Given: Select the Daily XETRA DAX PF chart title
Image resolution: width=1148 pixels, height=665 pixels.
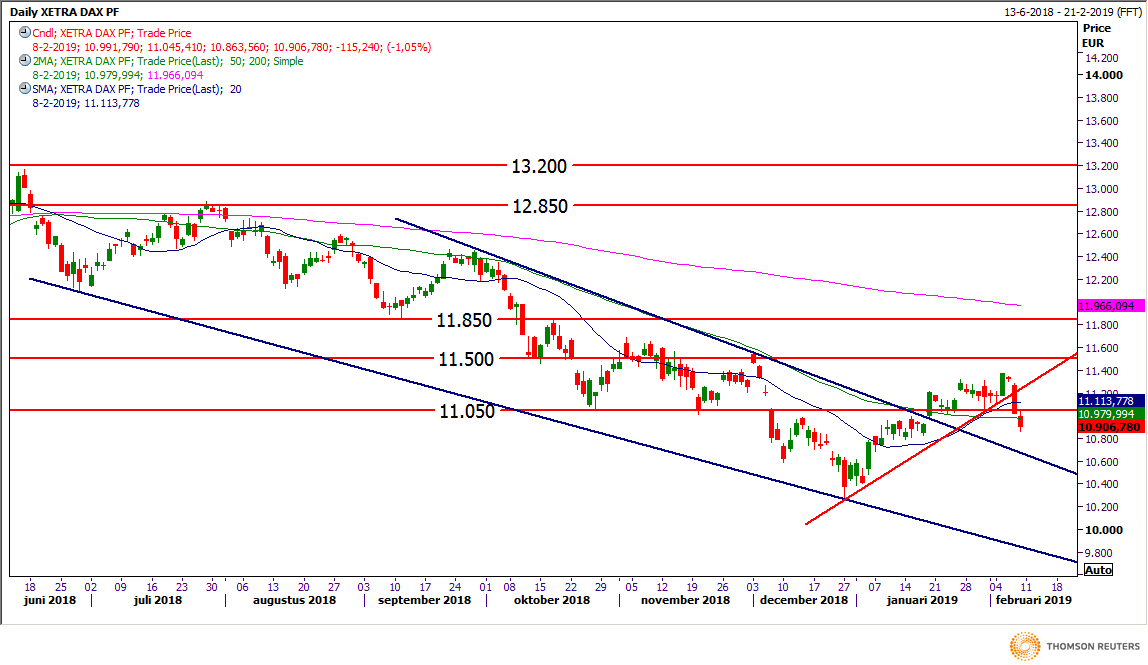Looking at the screenshot, I should pos(64,12).
